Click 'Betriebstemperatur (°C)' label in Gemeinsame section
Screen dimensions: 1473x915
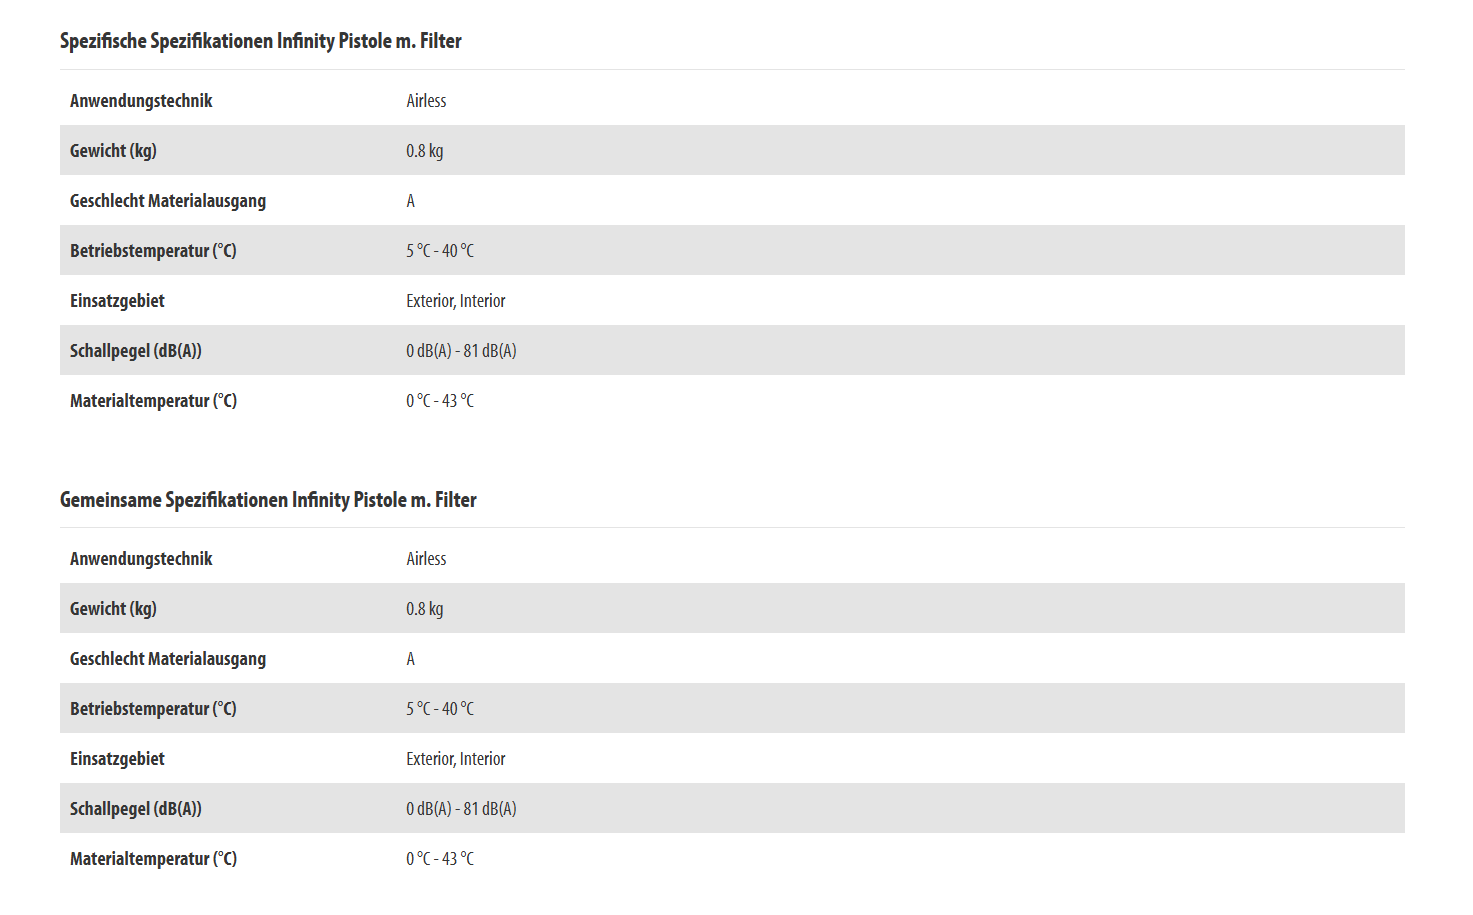pyautogui.click(x=153, y=708)
